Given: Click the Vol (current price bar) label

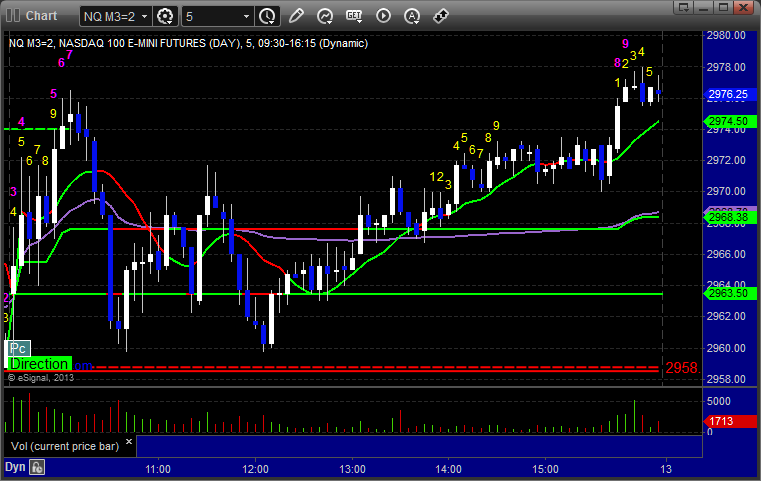Looking at the screenshot, I should (x=65, y=446).
